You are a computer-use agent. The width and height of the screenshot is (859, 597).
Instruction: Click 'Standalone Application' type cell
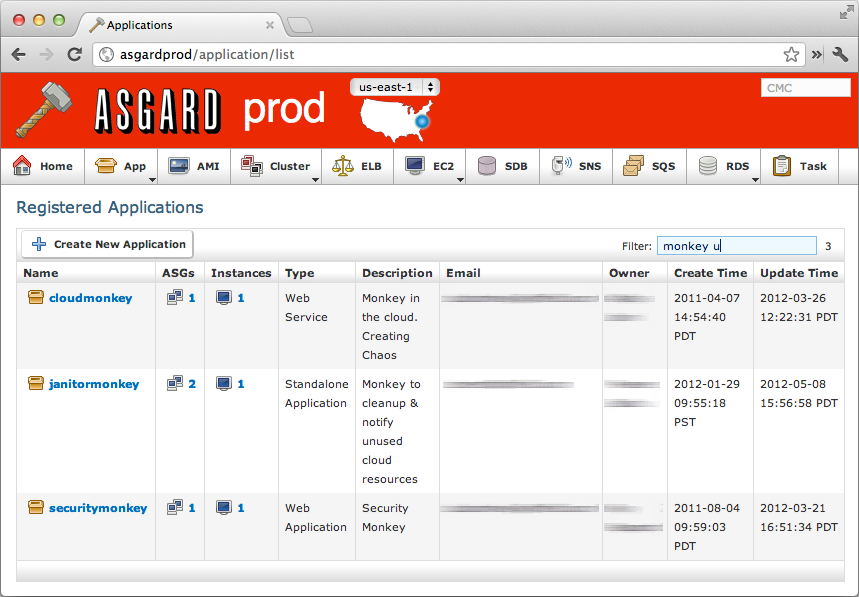point(317,393)
